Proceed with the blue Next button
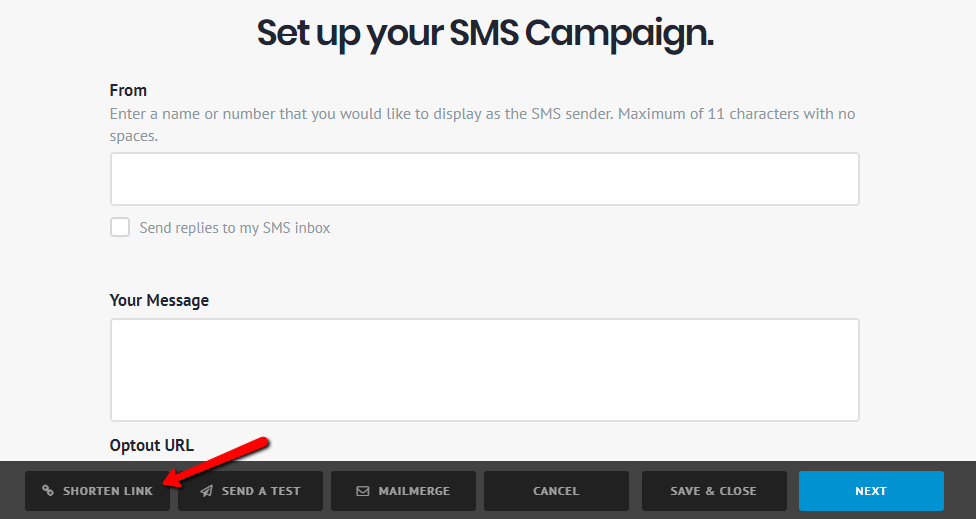976x519 pixels. (870, 491)
